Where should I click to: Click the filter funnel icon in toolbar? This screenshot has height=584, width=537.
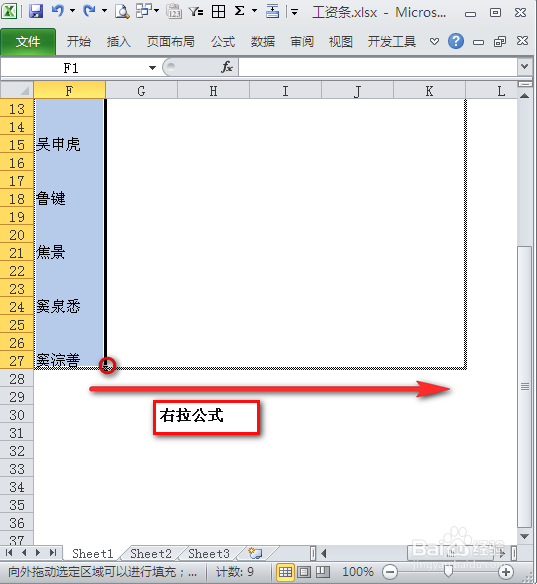click(196, 12)
